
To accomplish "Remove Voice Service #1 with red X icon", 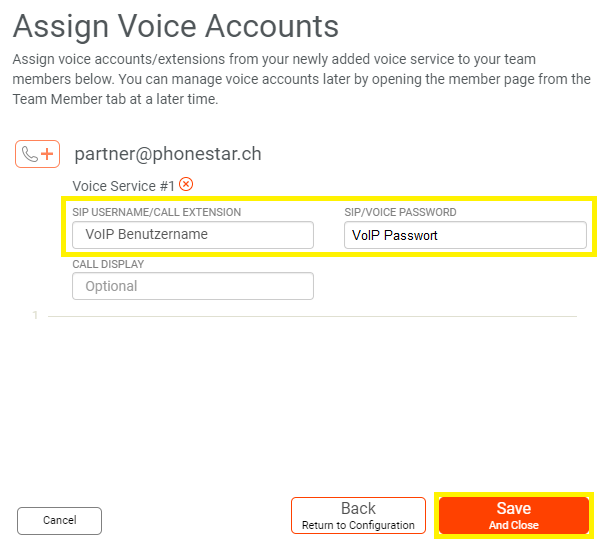I will 186,185.
